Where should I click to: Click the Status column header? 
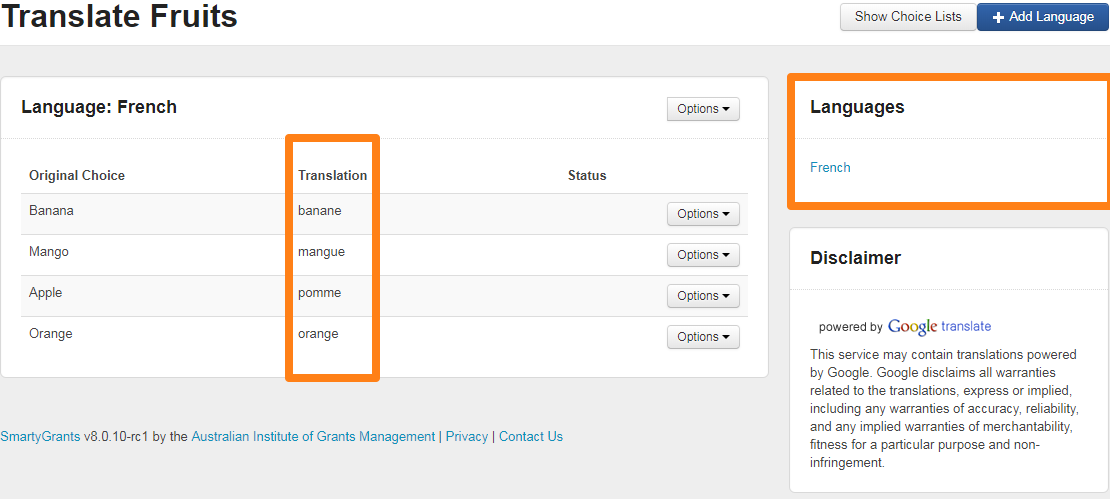(x=587, y=176)
